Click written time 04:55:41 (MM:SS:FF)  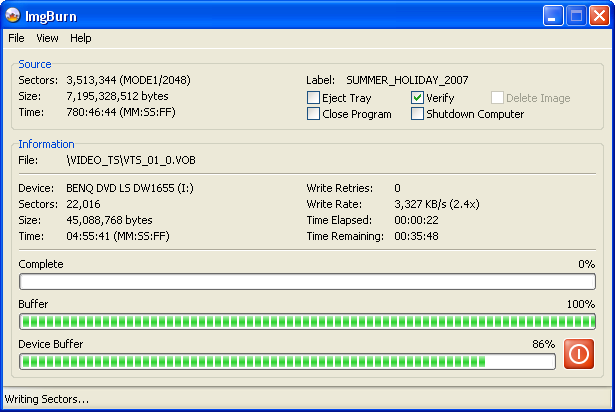[x=118, y=236]
